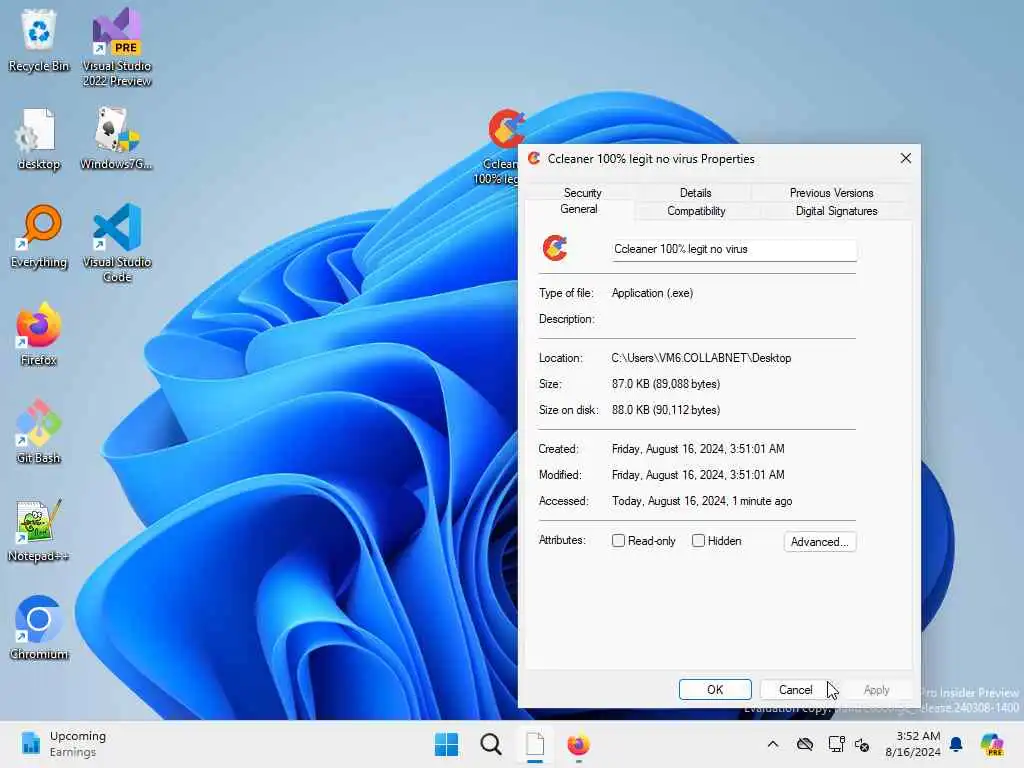This screenshot has width=1024, height=768.
Task: Switch to the Previous Versions tab
Action: point(831,193)
